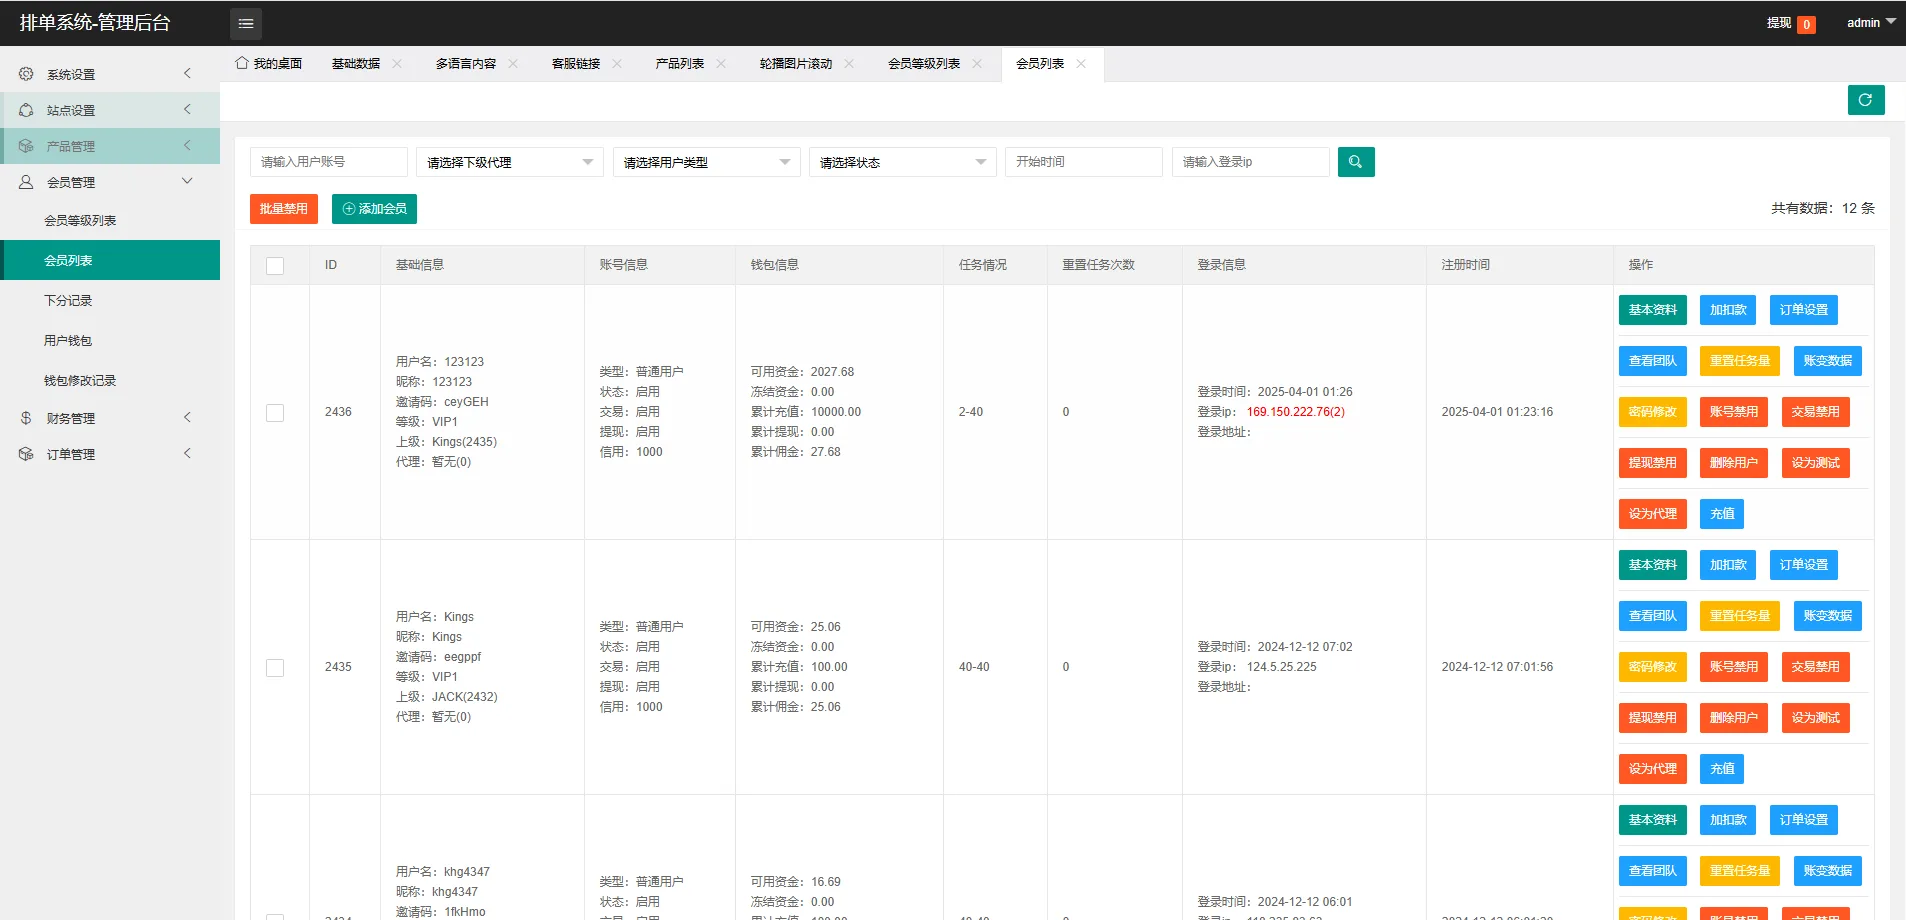
Task: Check the row checkbox for user Kings
Action: [x=275, y=667]
